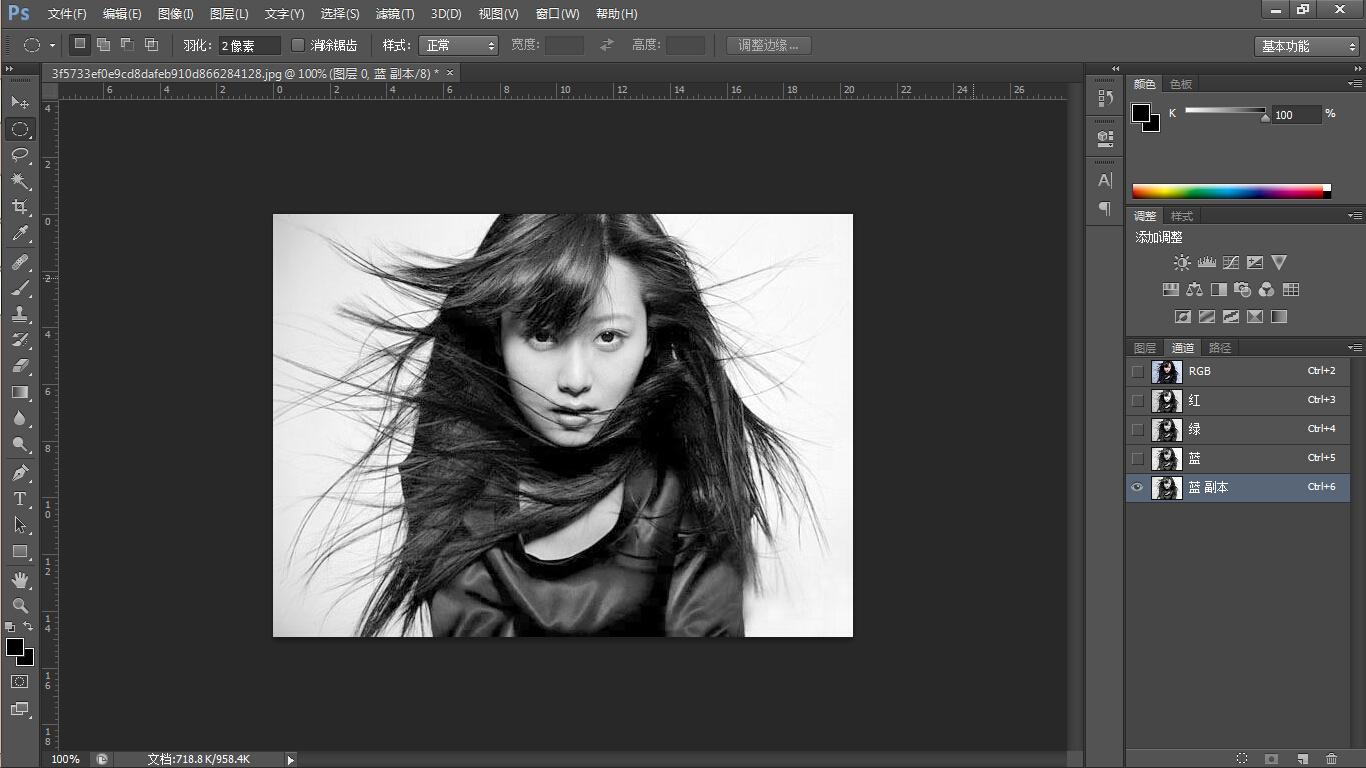
Task: Expand the tool preset picker arrow
Action: pos(52,45)
